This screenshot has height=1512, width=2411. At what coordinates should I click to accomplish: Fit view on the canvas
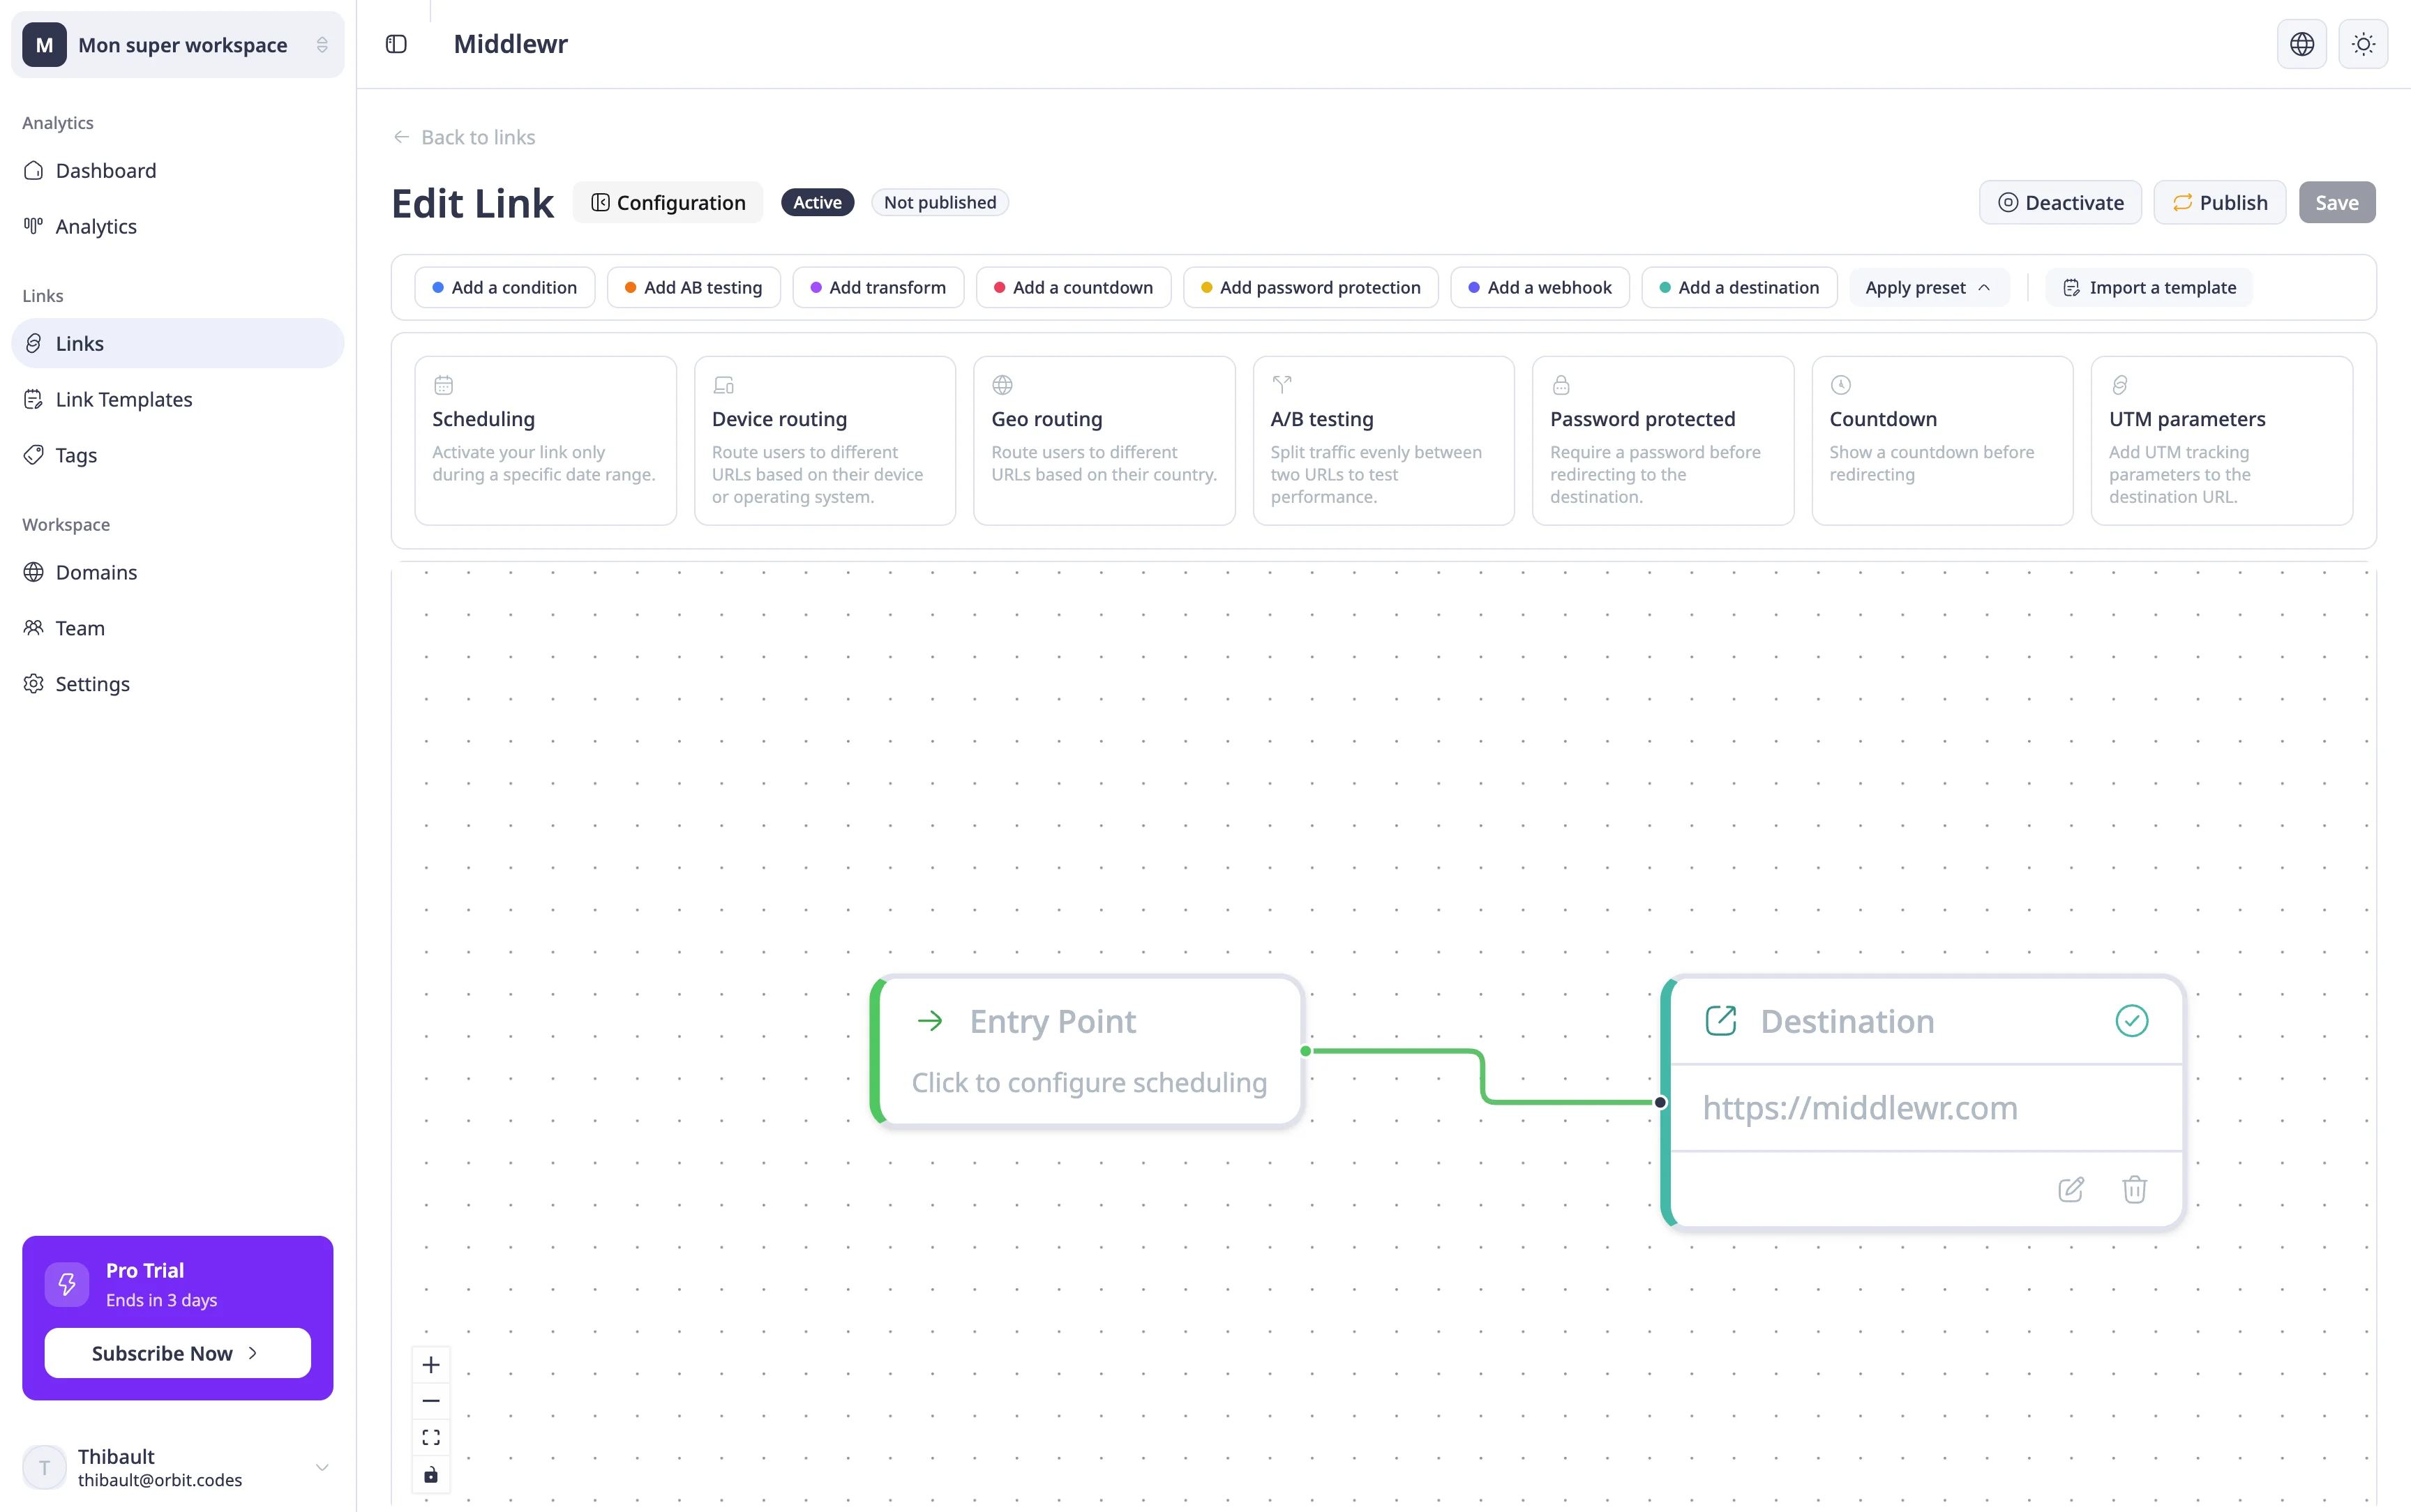pos(431,1437)
